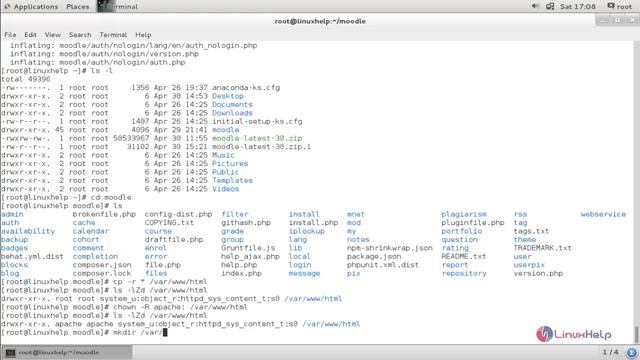Click the tags.txt entry
640x360 pixels.
[x=531, y=231]
